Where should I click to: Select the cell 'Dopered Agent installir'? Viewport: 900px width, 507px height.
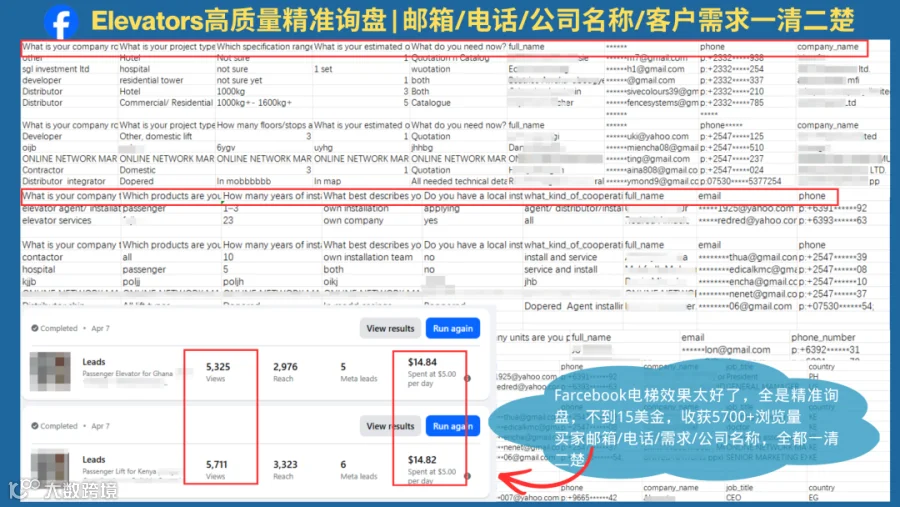click(x=573, y=307)
